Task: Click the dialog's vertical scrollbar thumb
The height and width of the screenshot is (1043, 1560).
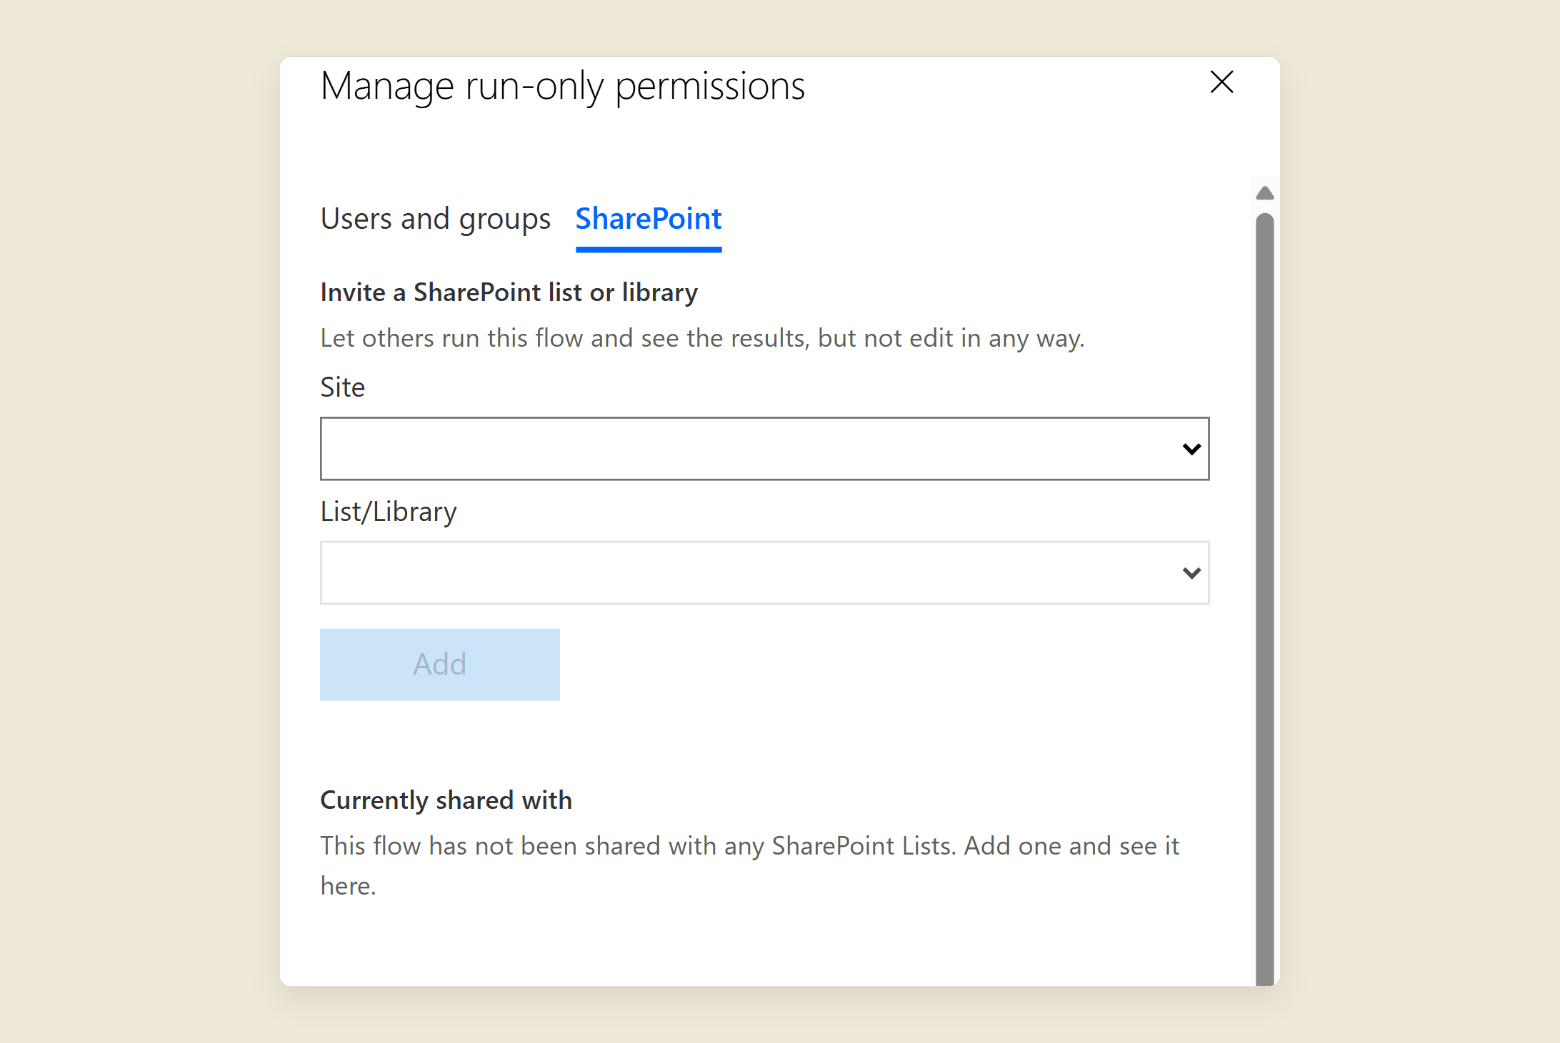Action: pos(1265,599)
